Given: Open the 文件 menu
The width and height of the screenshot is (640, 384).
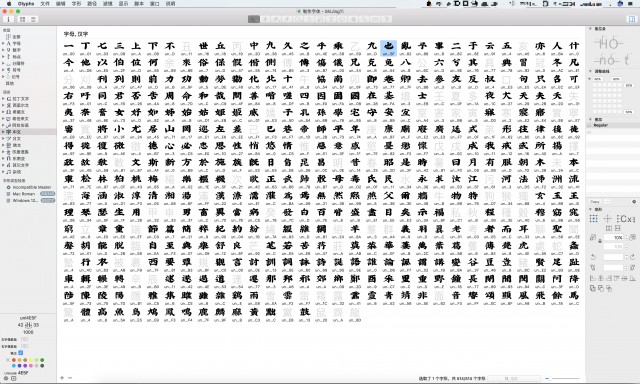Looking at the screenshot, I should point(45,3).
